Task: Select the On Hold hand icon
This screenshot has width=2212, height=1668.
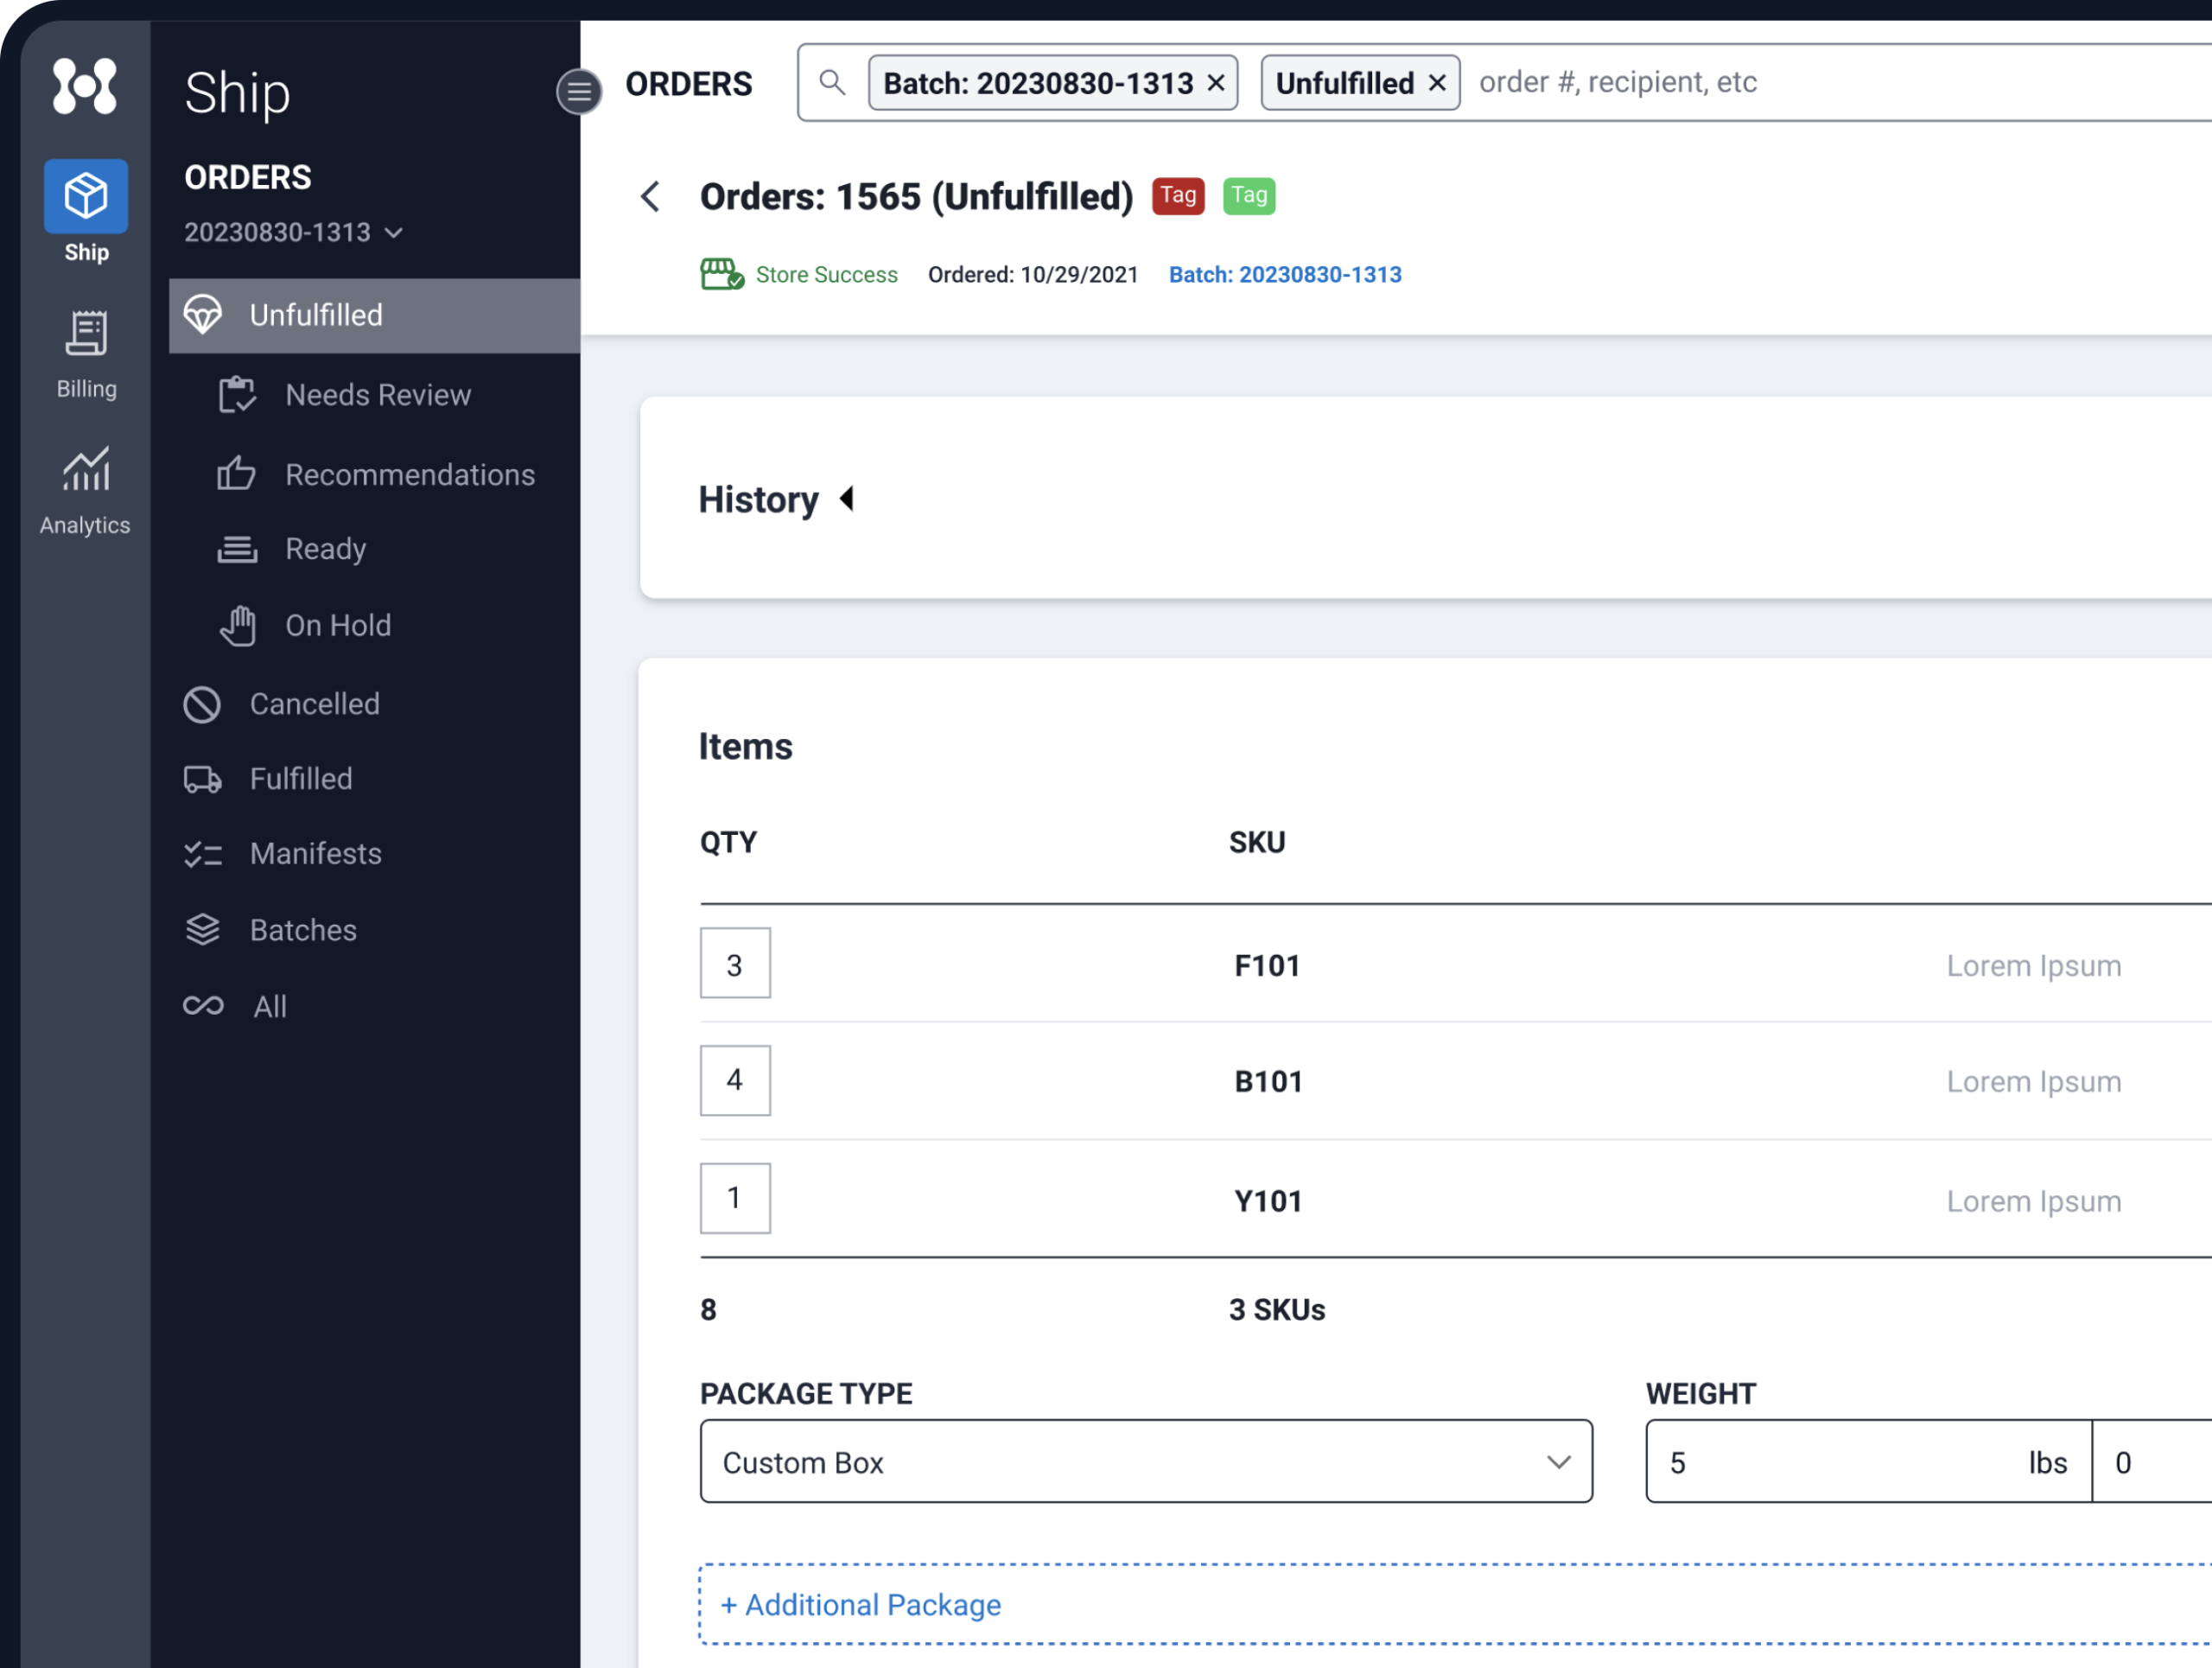Action: [238, 625]
